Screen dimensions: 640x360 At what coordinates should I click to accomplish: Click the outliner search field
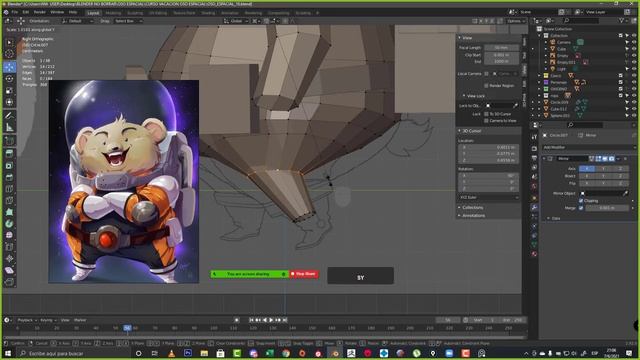pos(582,20)
